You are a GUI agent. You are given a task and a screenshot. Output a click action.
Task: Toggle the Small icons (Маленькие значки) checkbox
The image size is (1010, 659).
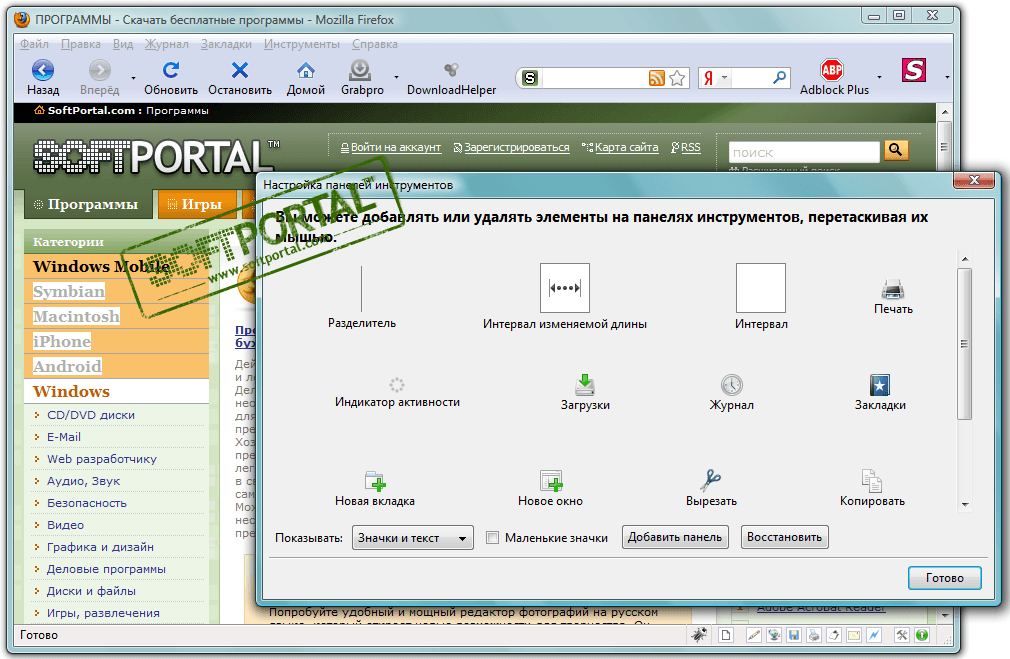pos(493,537)
